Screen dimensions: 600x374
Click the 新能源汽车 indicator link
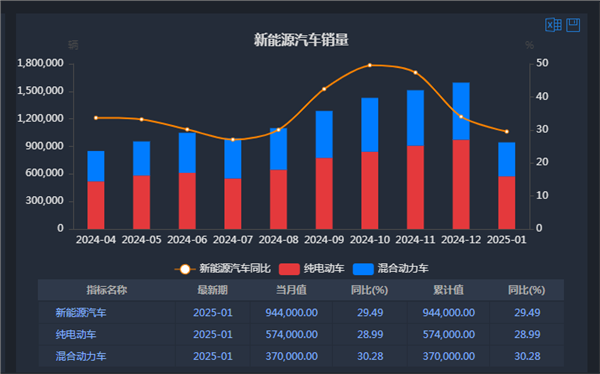click(x=81, y=313)
